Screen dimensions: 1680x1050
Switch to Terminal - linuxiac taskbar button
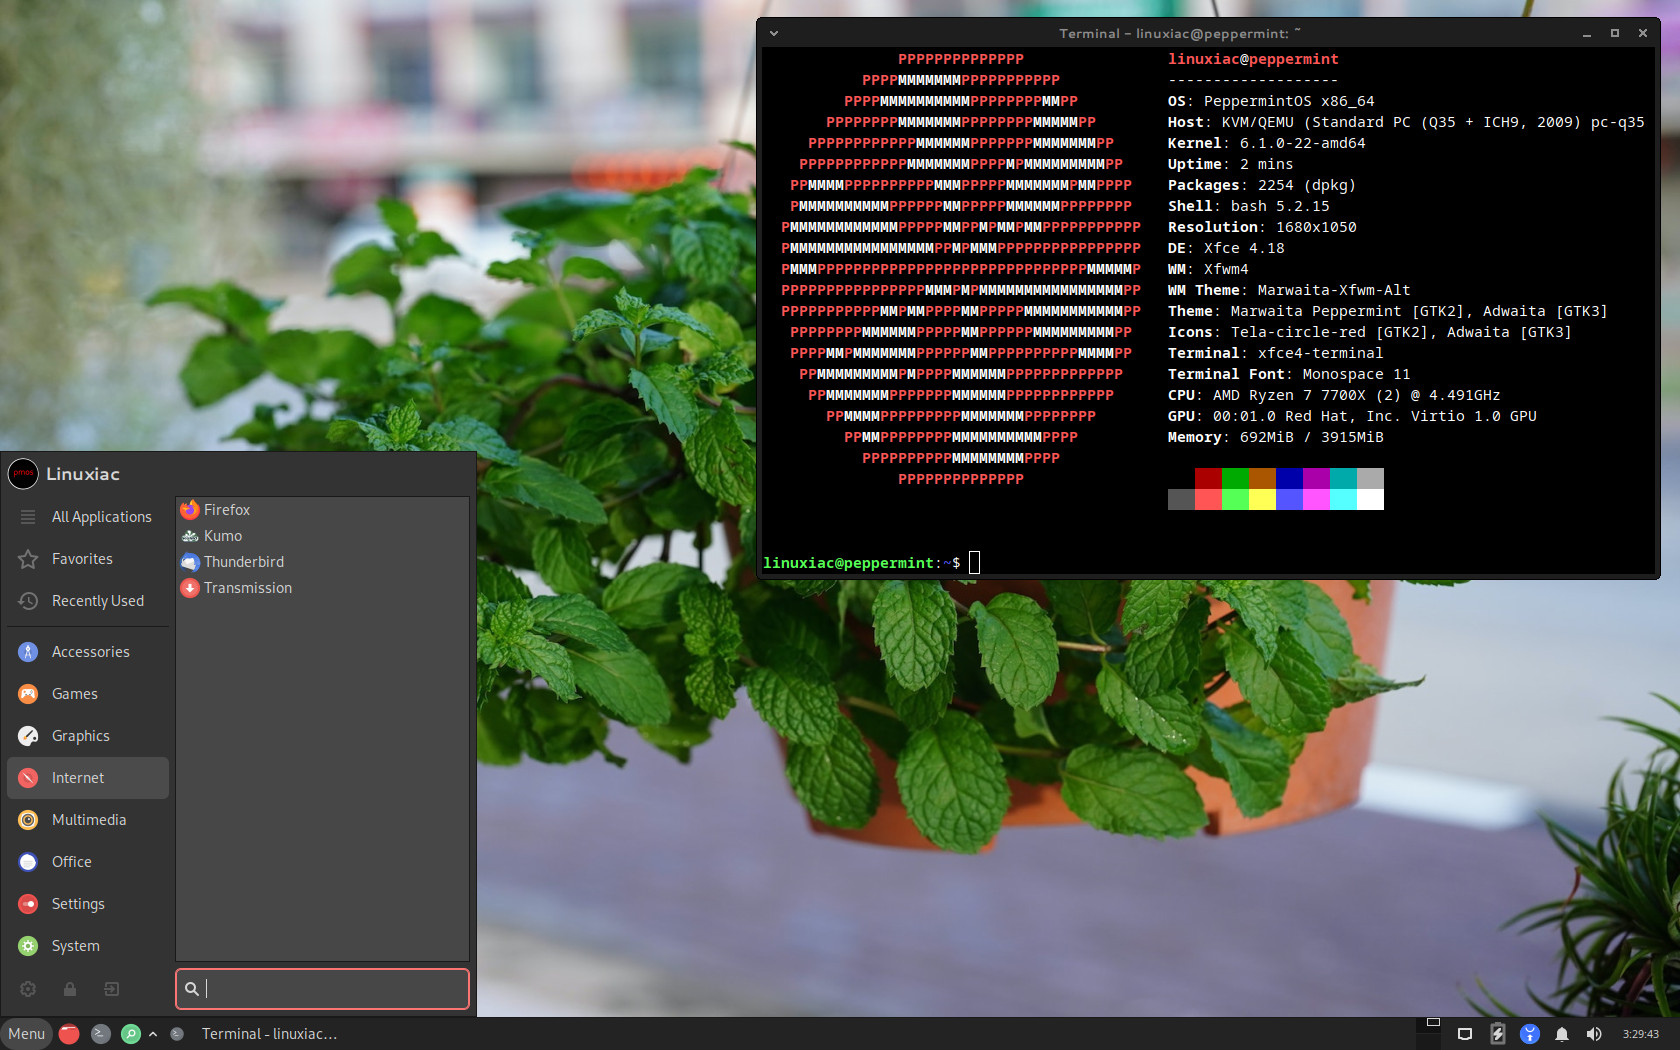pos(257,1034)
